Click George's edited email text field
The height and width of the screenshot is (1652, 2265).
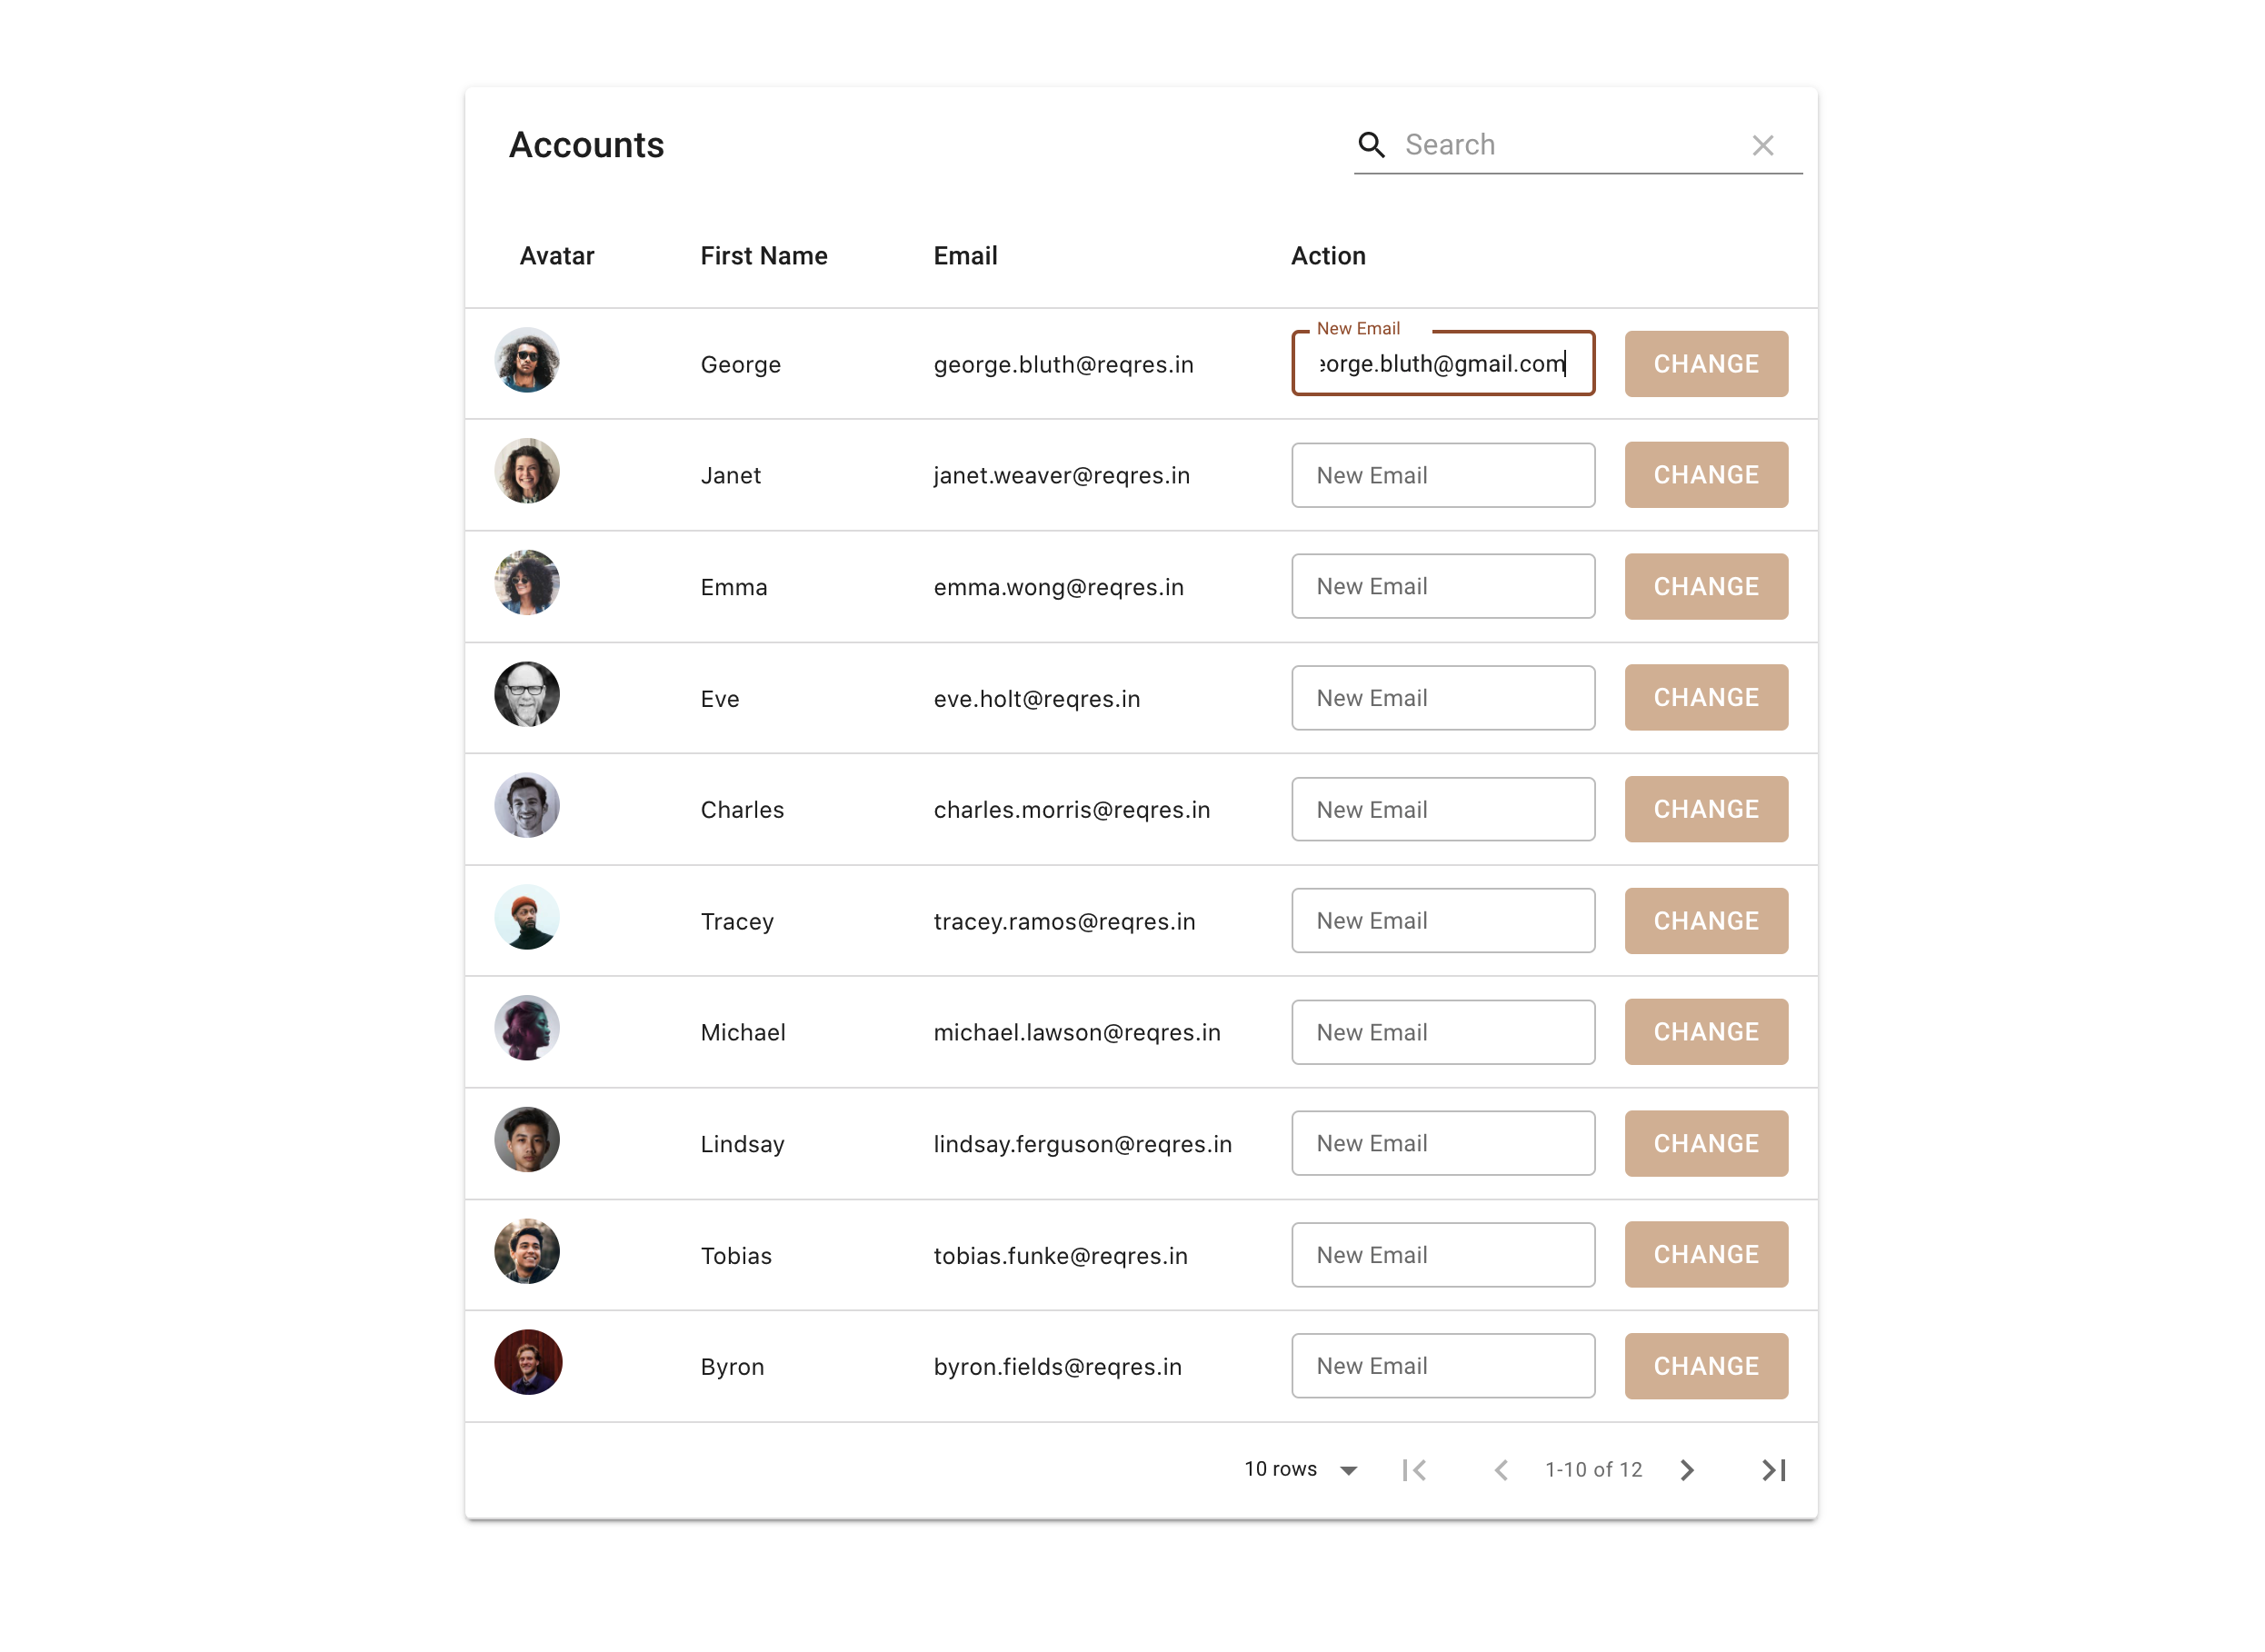(1443, 363)
